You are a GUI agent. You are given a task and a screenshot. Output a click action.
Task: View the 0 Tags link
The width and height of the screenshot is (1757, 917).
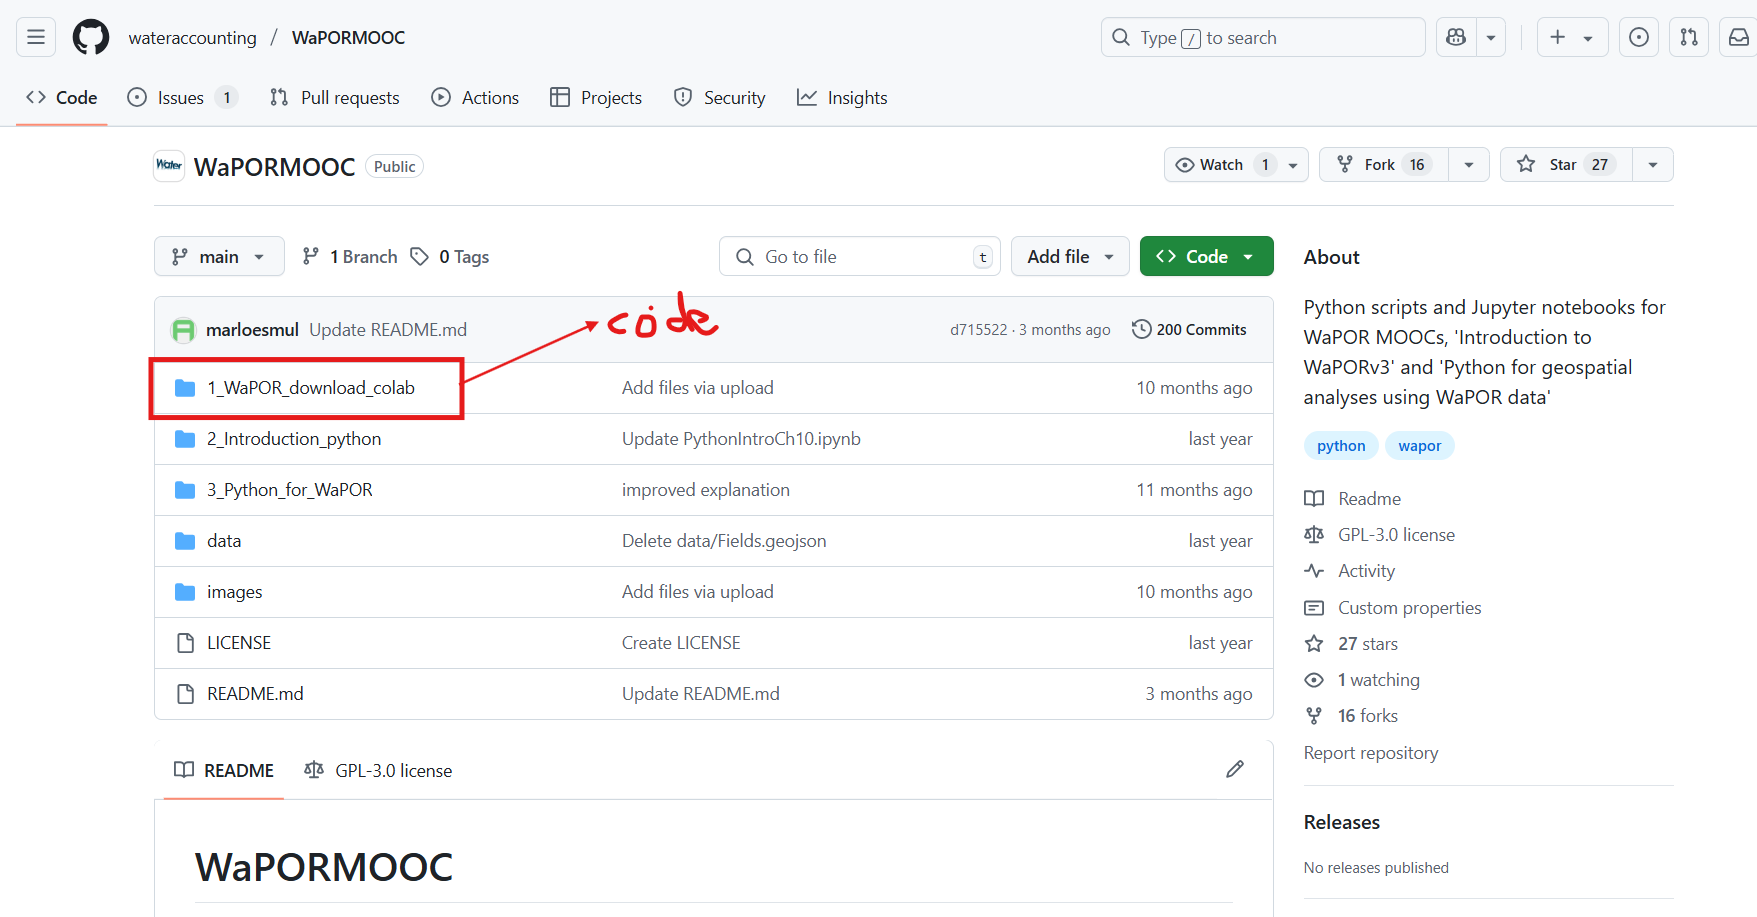click(450, 257)
